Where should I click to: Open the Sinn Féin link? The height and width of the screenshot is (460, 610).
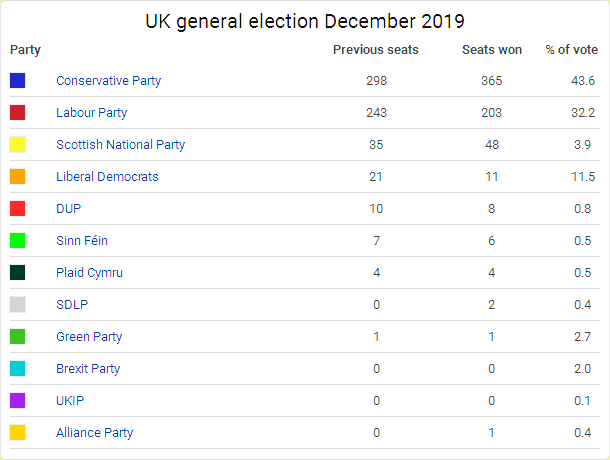click(x=82, y=241)
